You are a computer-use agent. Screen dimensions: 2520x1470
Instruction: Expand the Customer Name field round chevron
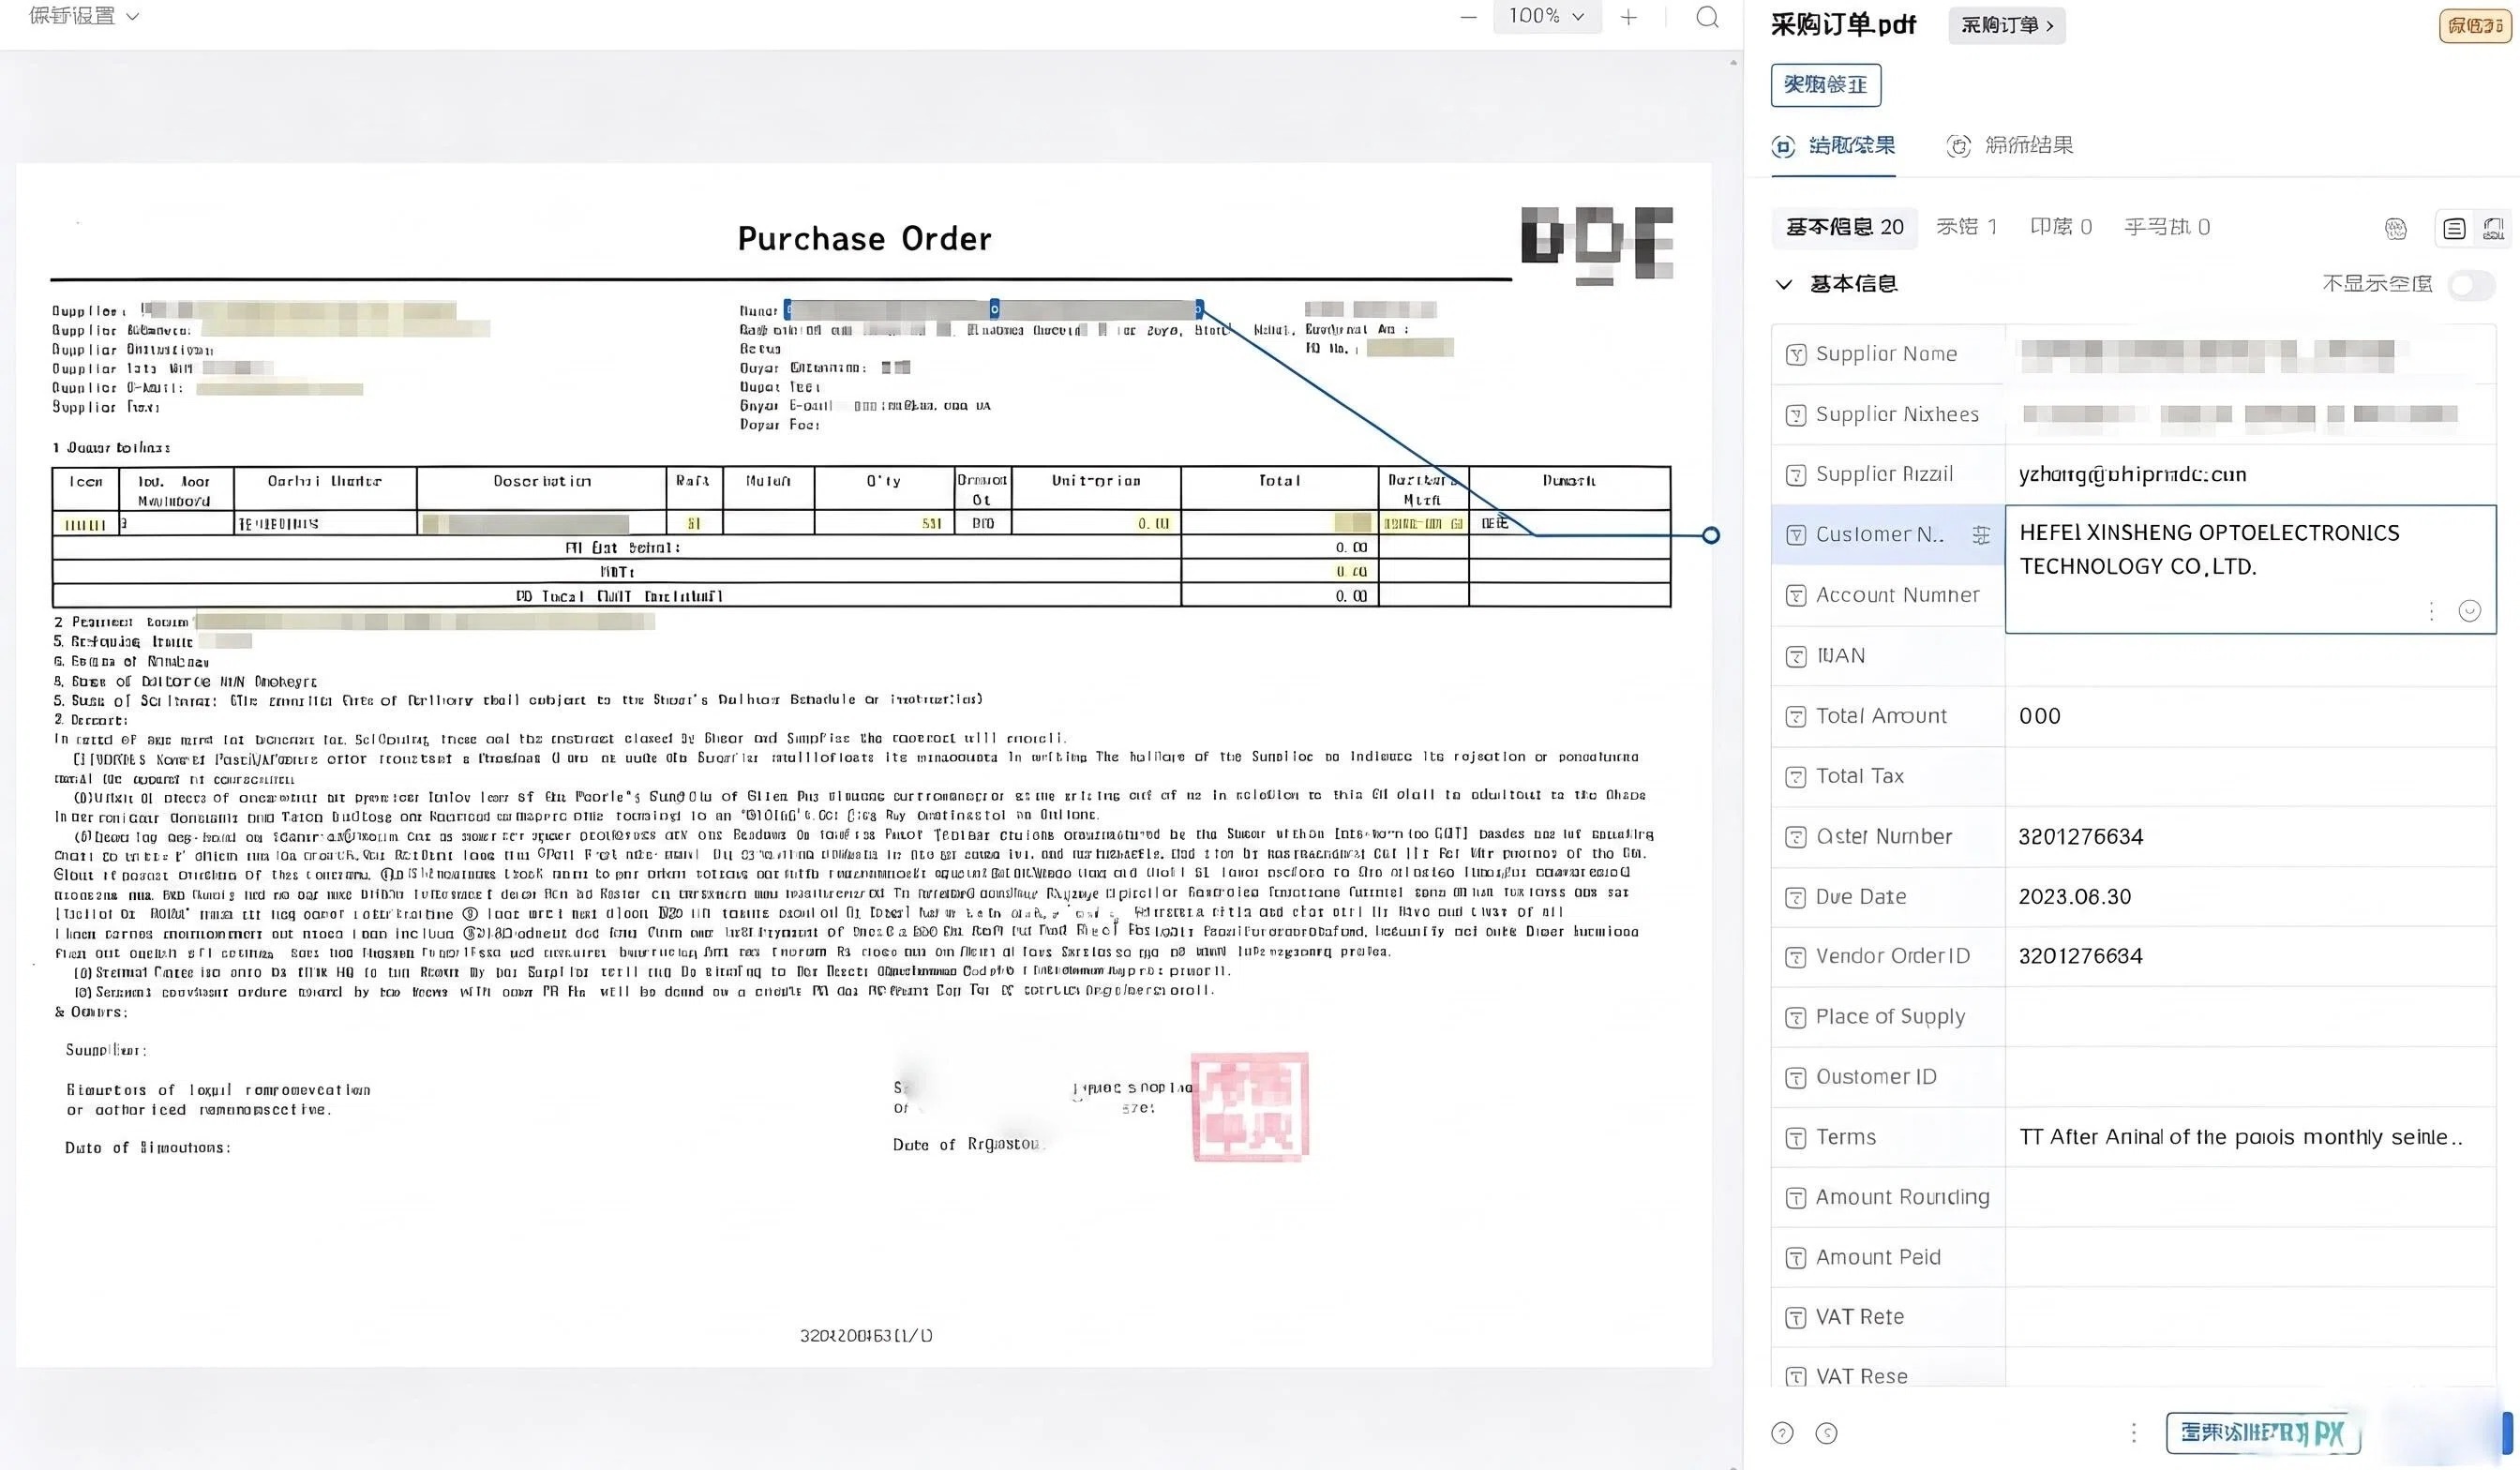pos(2469,611)
